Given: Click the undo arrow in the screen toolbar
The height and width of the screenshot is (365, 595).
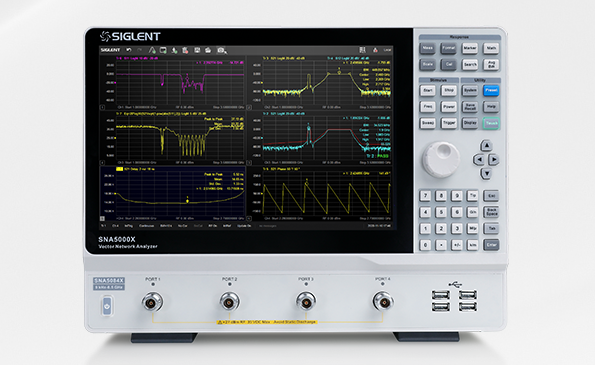Looking at the screenshot, I should tap(129, 50).
